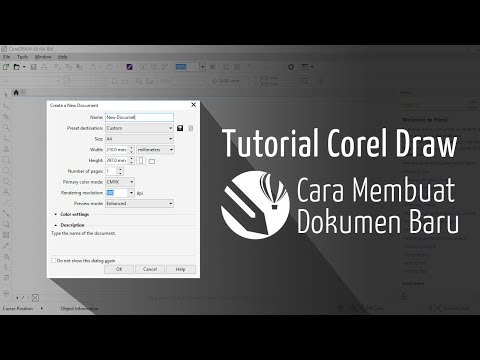Click the Width stepper arrows
480x360 pixels.
click(131, 150)
